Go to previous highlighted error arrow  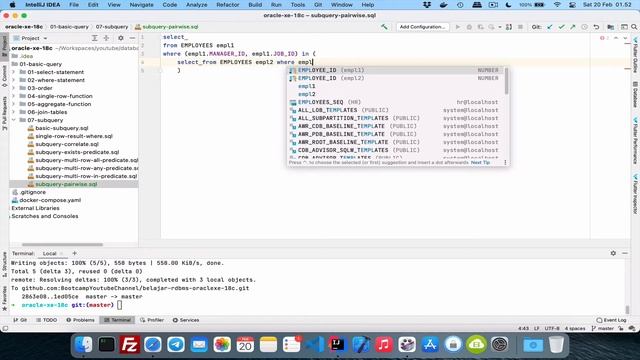[x=616, y=38]
